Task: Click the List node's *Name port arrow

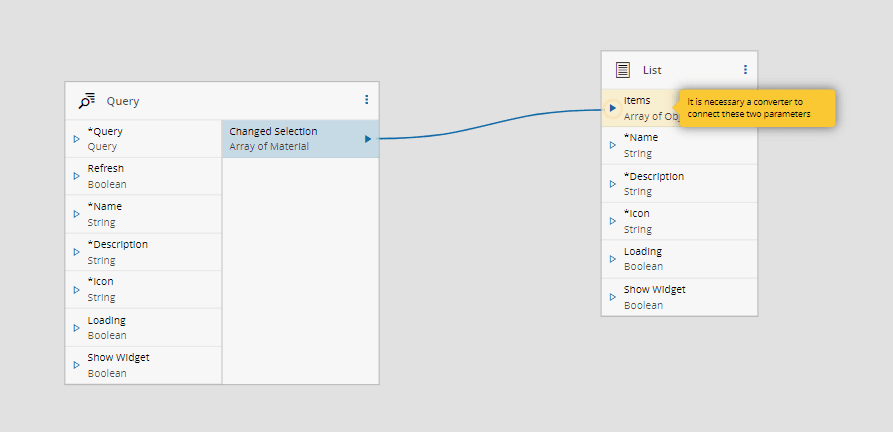Action: [613, 145]
